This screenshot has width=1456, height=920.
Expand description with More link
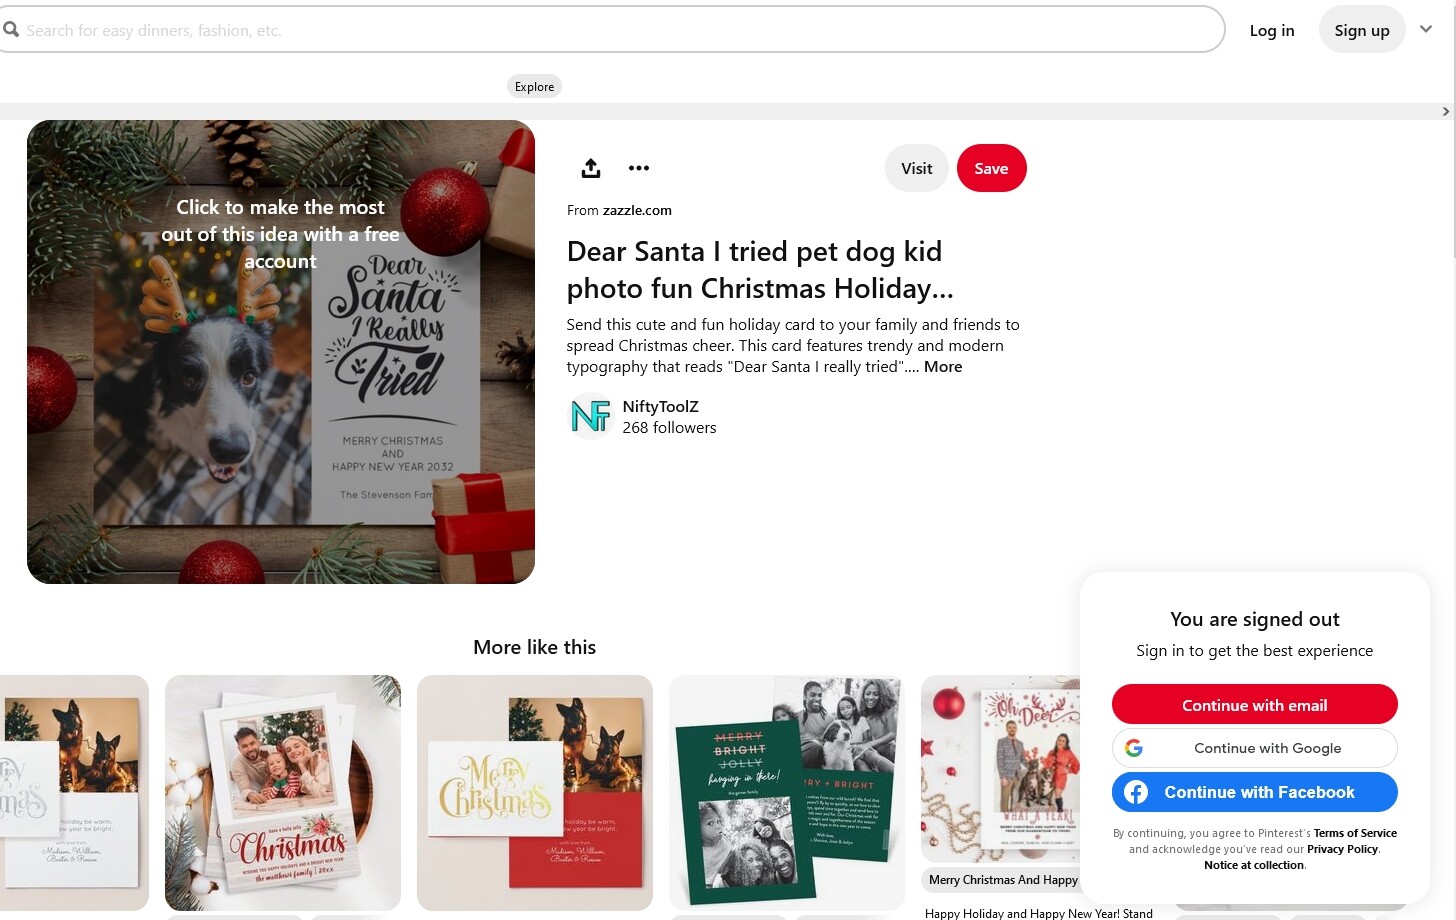tap(943, 367)
